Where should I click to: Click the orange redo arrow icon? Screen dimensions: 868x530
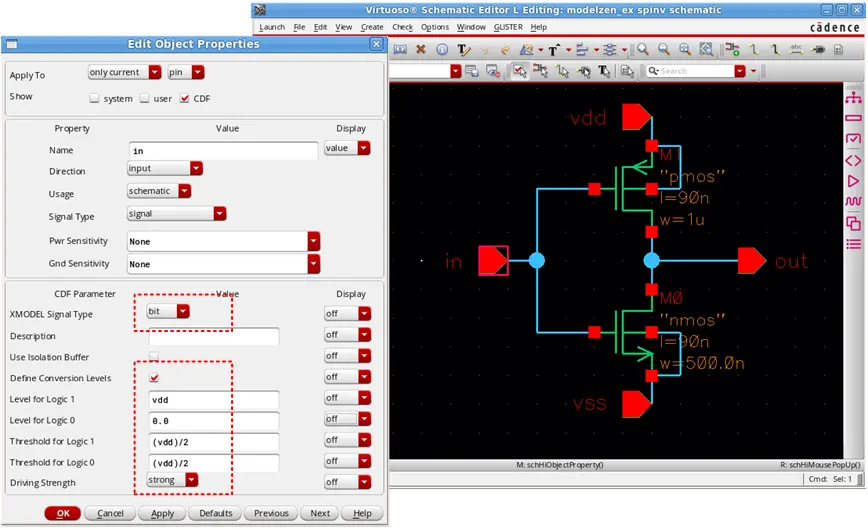[505, 50]
